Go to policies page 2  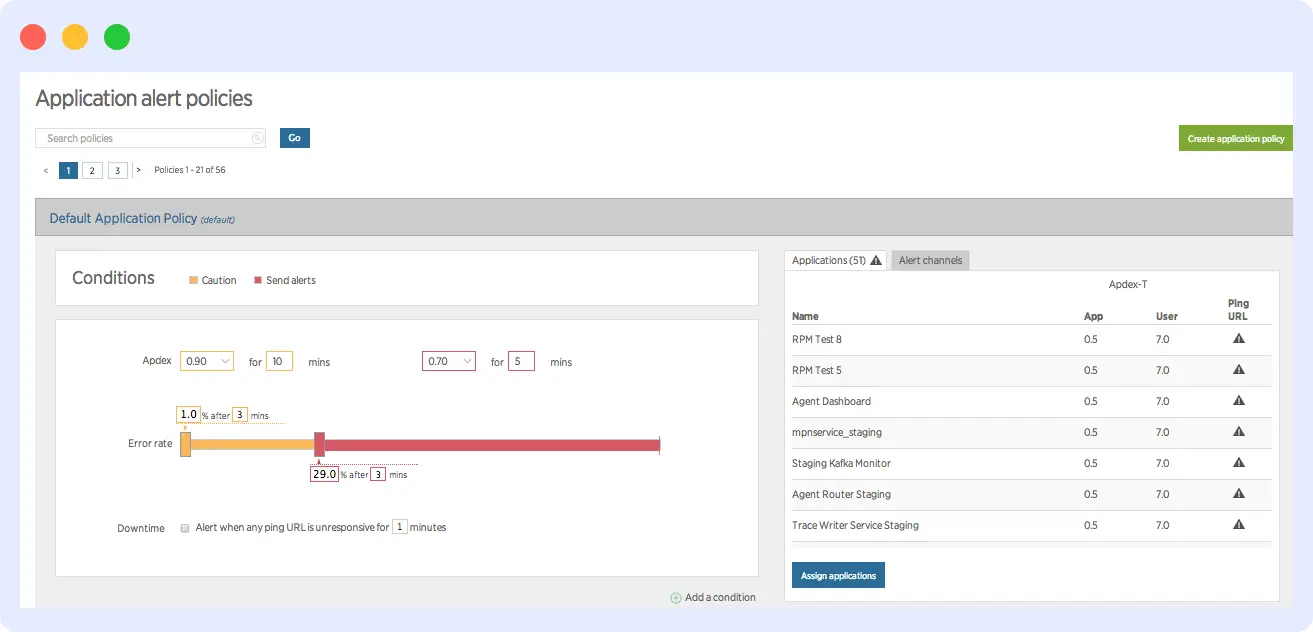coord(92,170)
